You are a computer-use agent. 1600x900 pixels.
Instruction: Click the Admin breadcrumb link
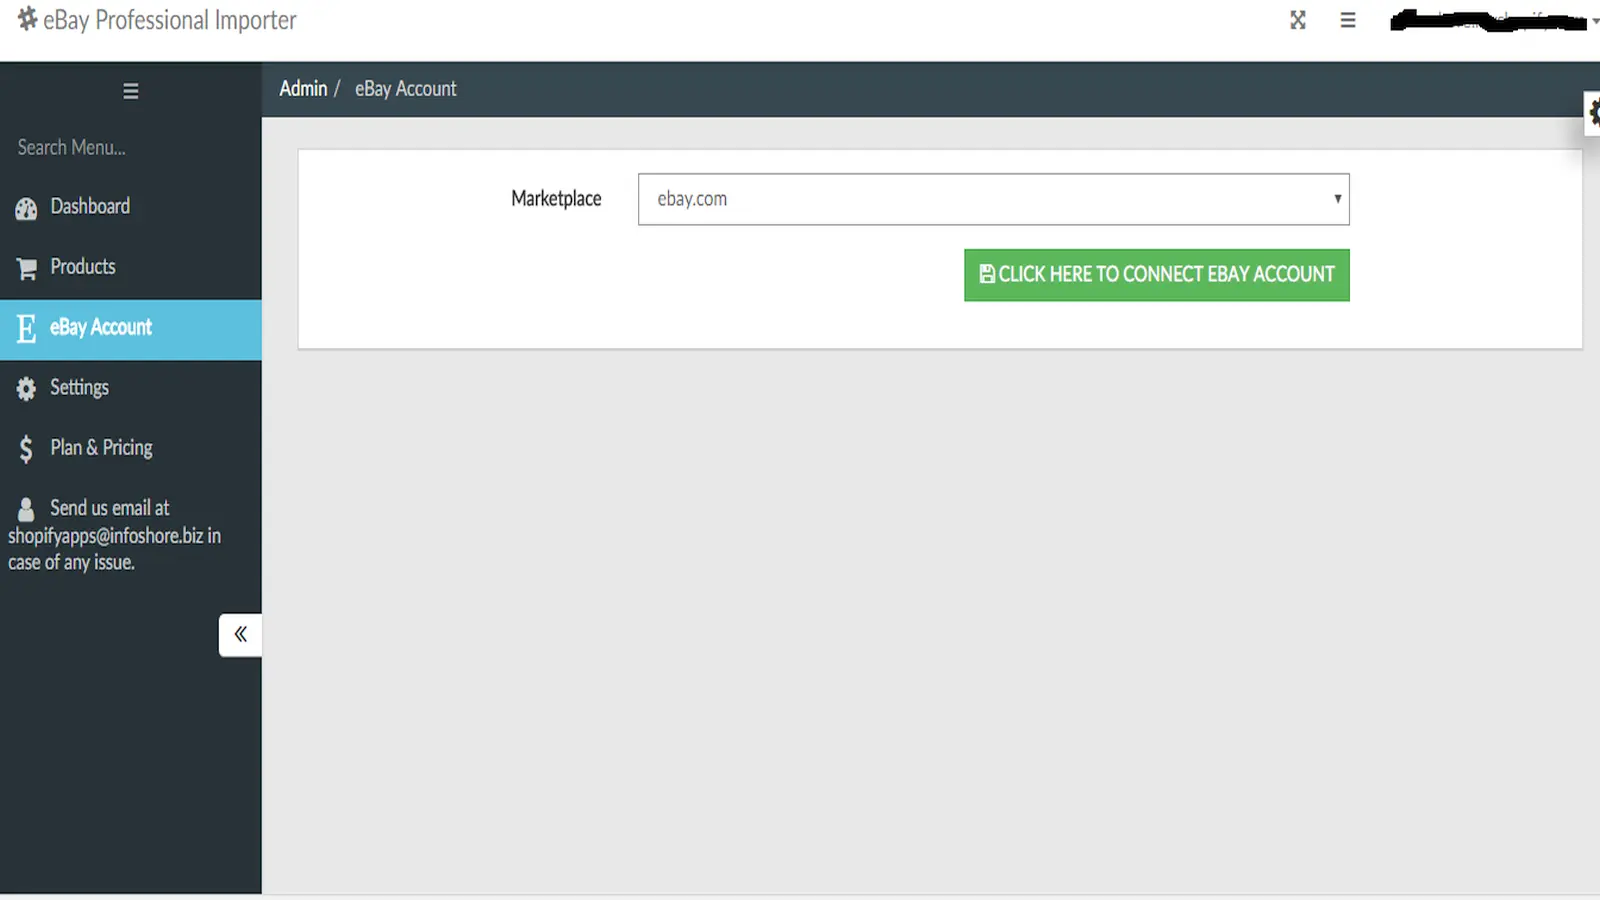pyautogui.click(x=303, y=89)
